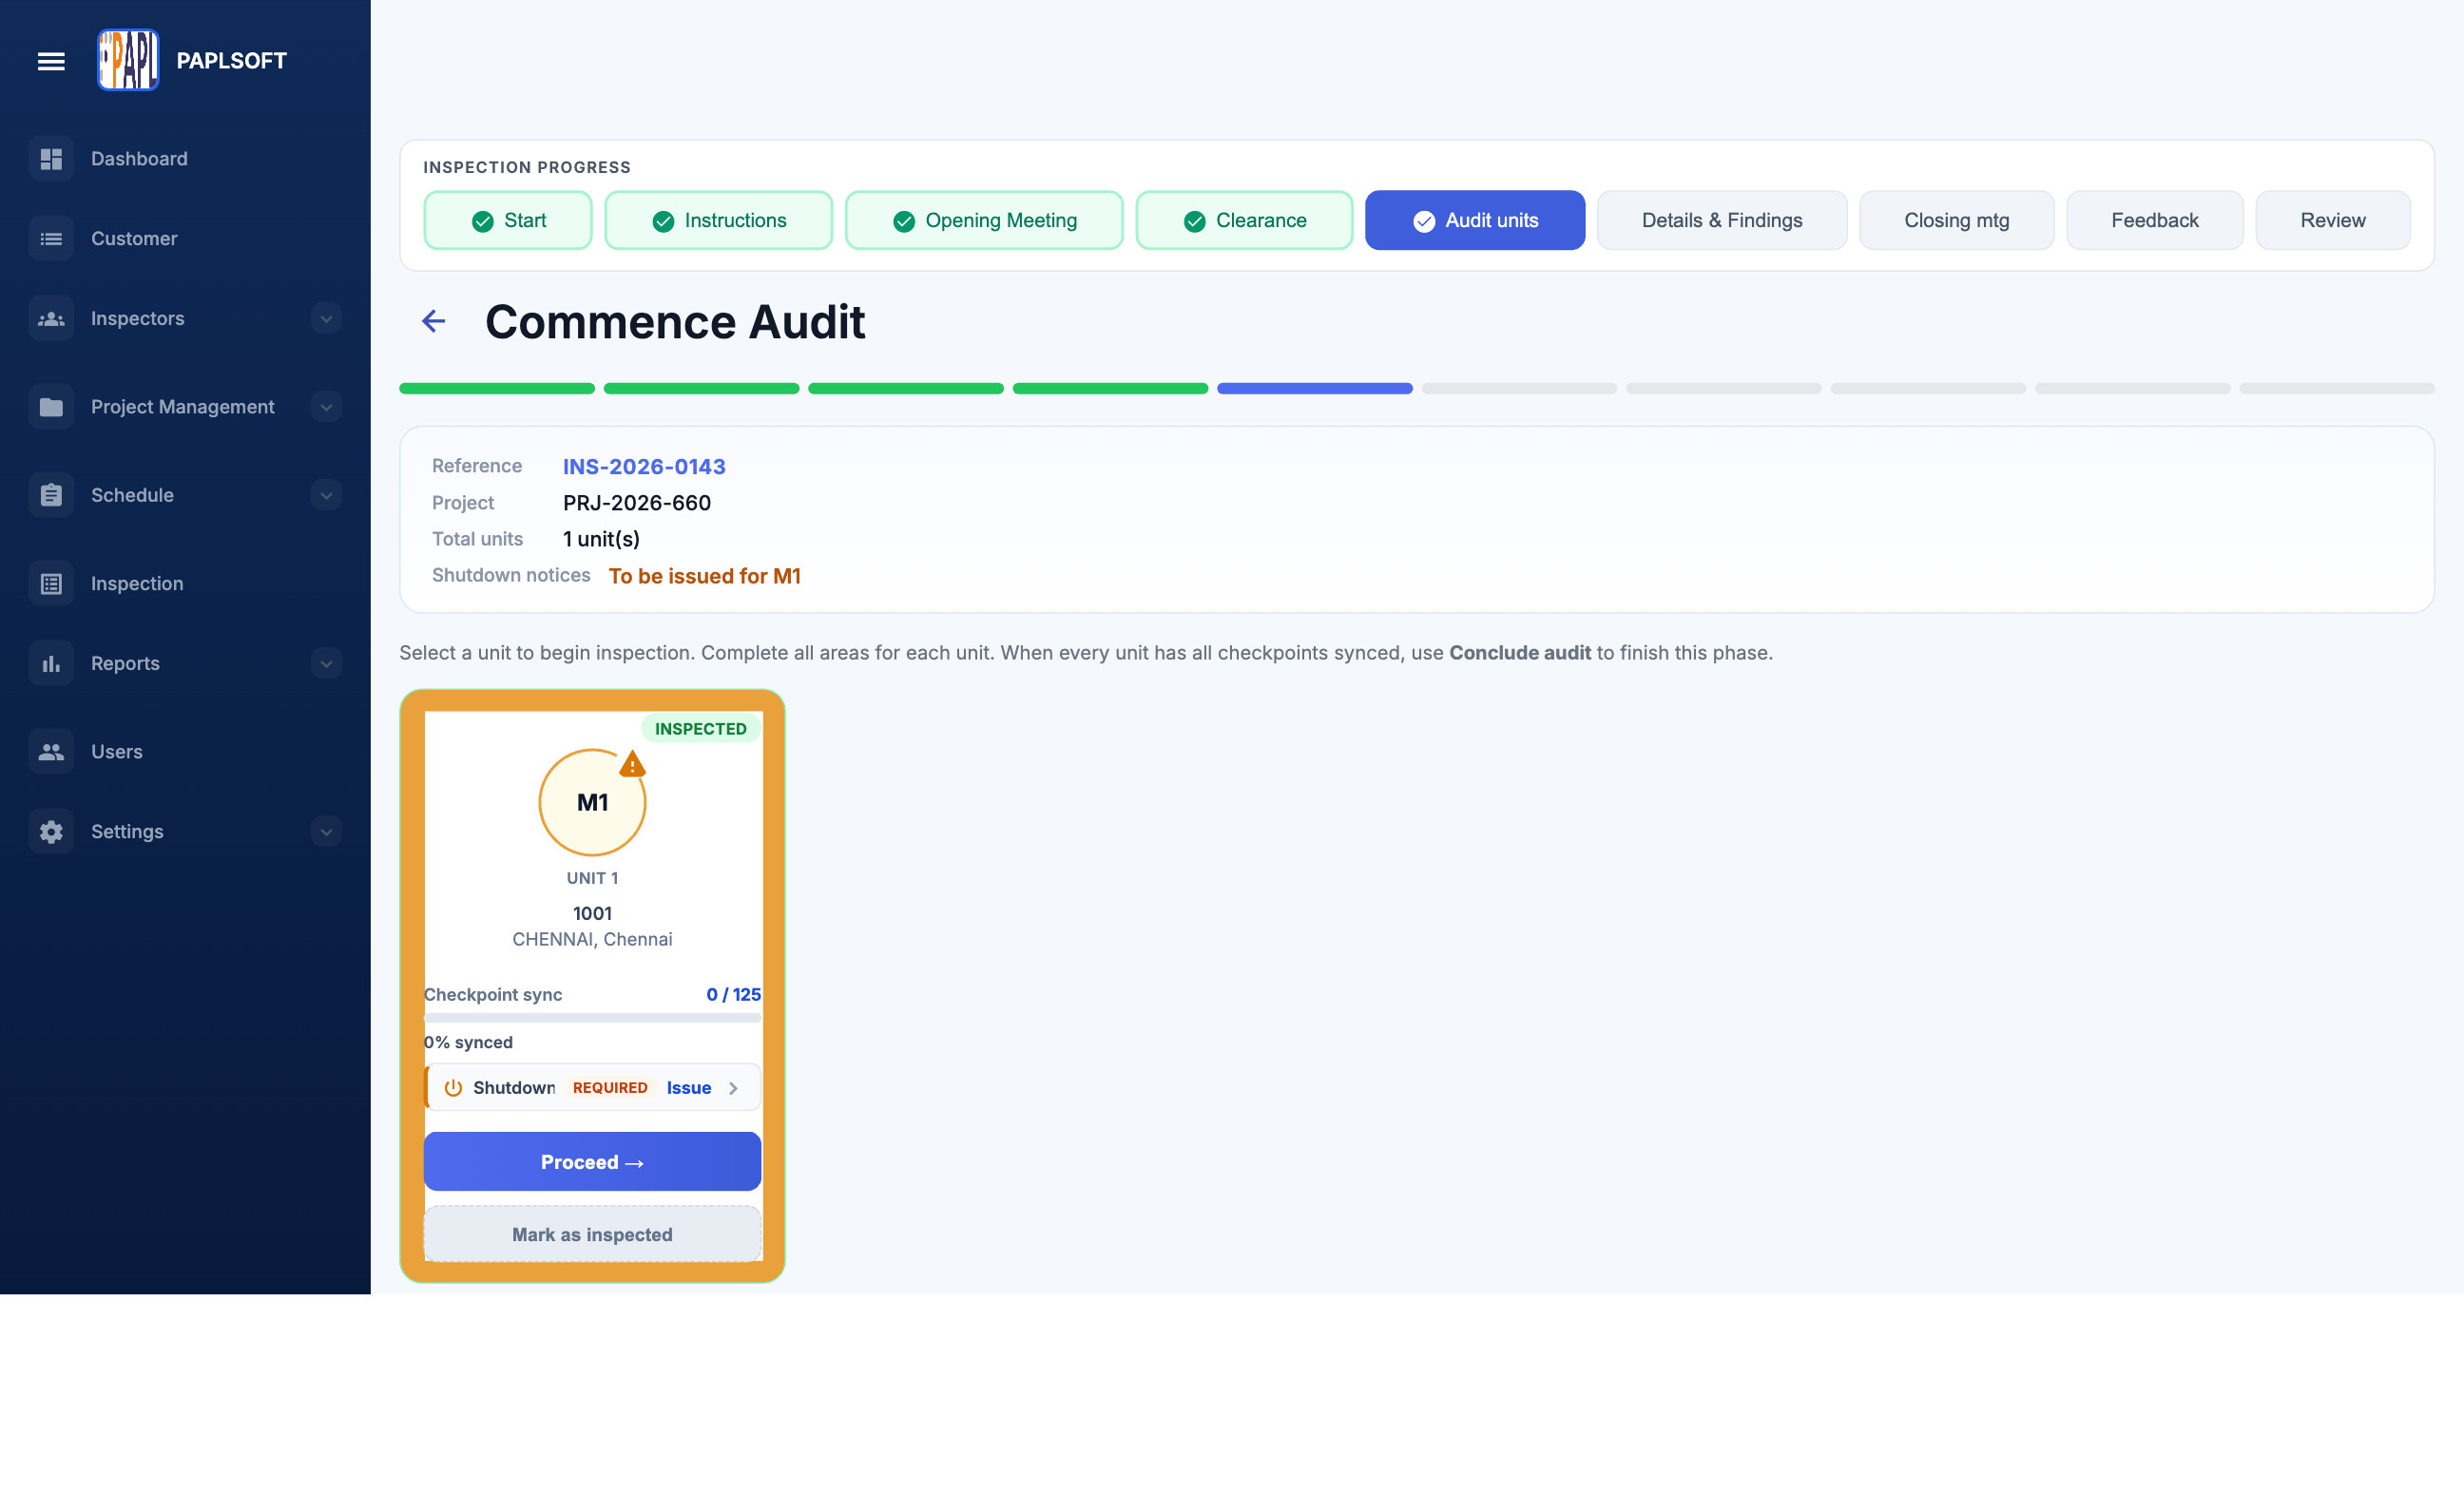The height and width of the screenshot is (1512, 2464).
Task: Expand the Schedule submenu chevron
Action: tap(326, 495)
